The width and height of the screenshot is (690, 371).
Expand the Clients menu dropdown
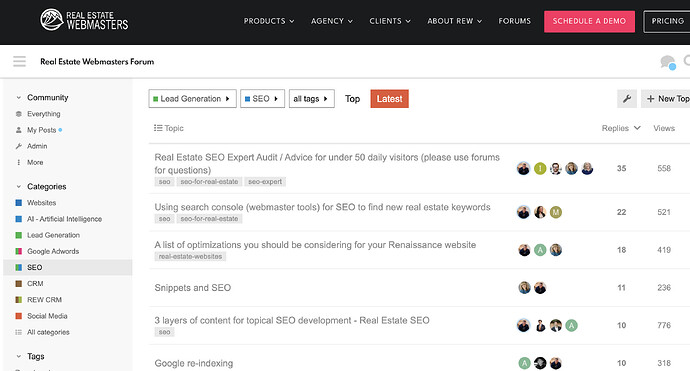coord(390,21)
